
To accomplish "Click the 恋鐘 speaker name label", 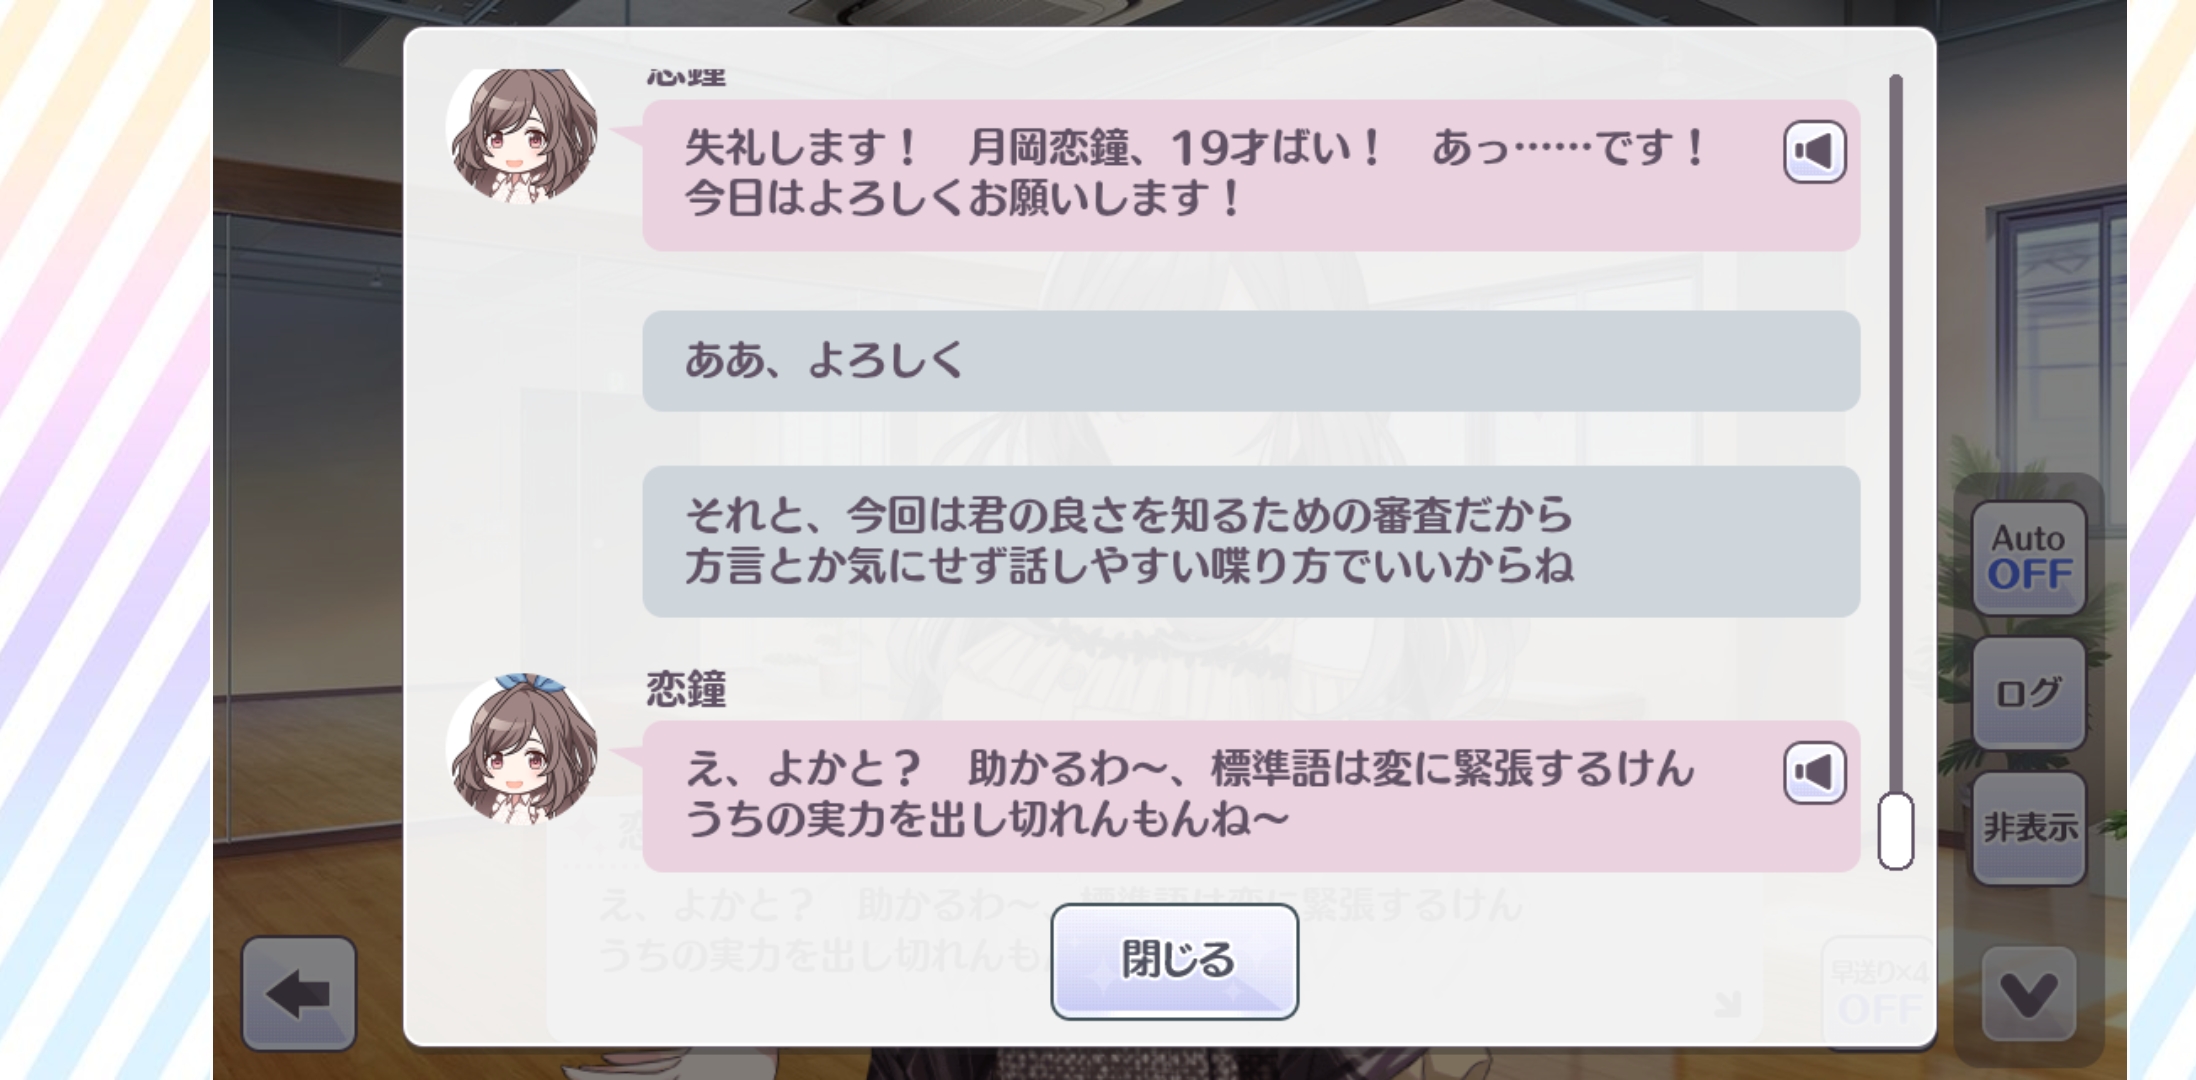I will (x=686, y=689).
